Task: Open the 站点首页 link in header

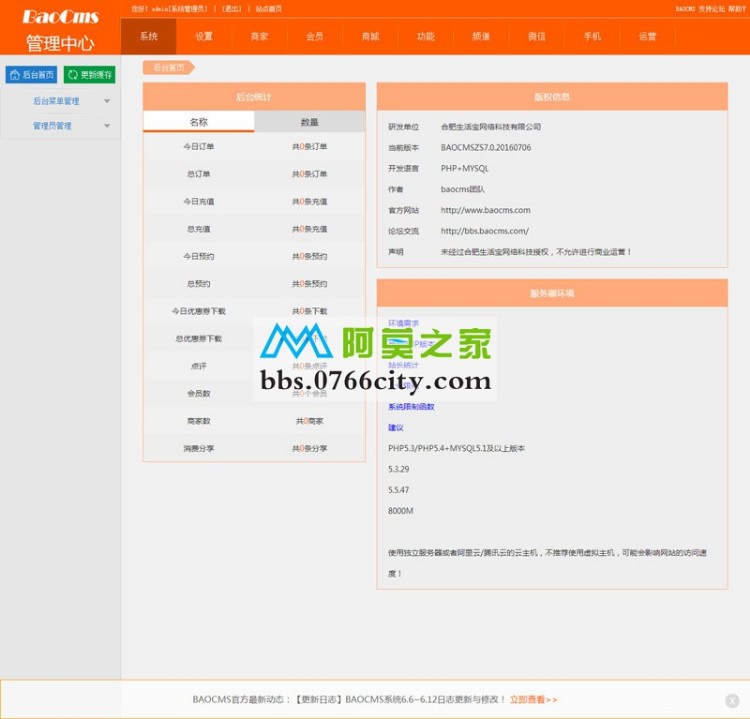Action: [268, 9]
